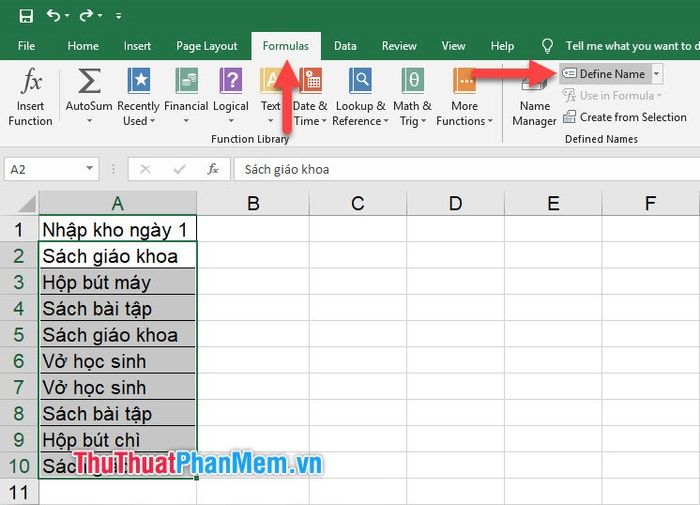Expand the Define Name dropdown arrow
This screenshot has width=700, height=505.
[657, 74]
